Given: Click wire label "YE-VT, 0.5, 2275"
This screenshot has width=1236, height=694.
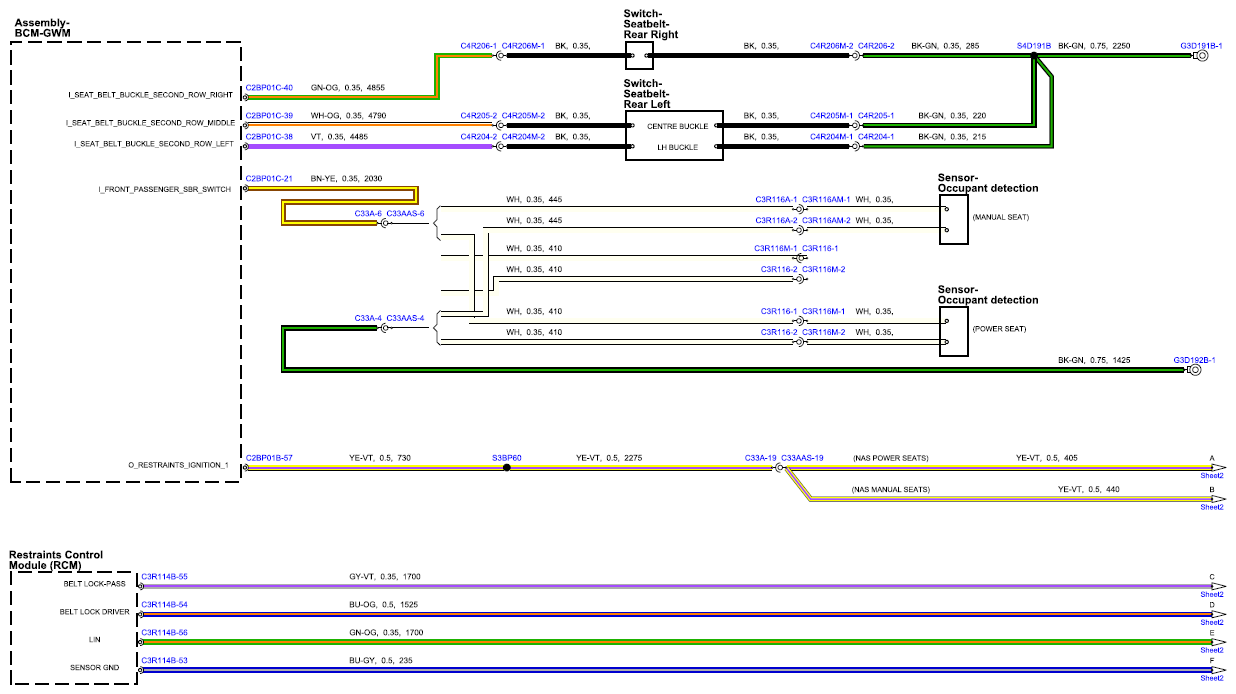Looking at the screenshot, I should (609, 457).
